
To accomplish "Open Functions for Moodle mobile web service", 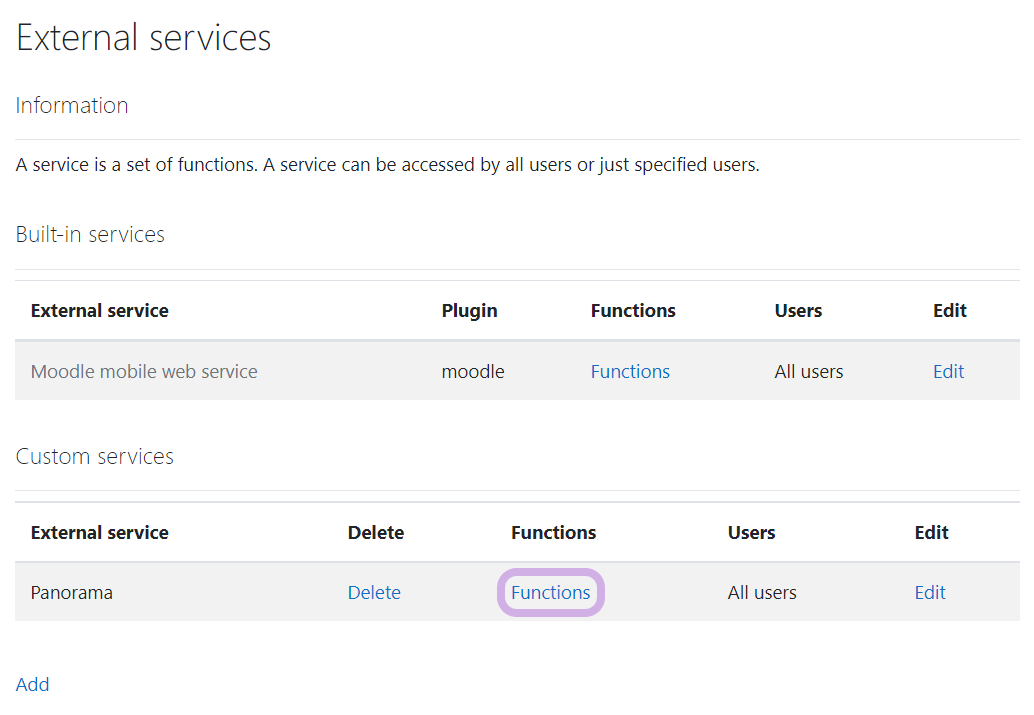I will click(630, 372).
